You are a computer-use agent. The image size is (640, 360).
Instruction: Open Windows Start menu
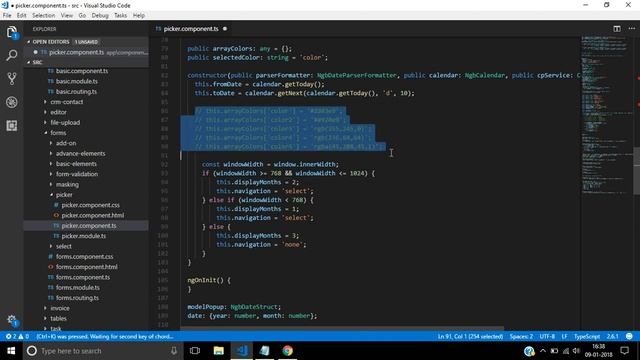(x=11, y=351)
